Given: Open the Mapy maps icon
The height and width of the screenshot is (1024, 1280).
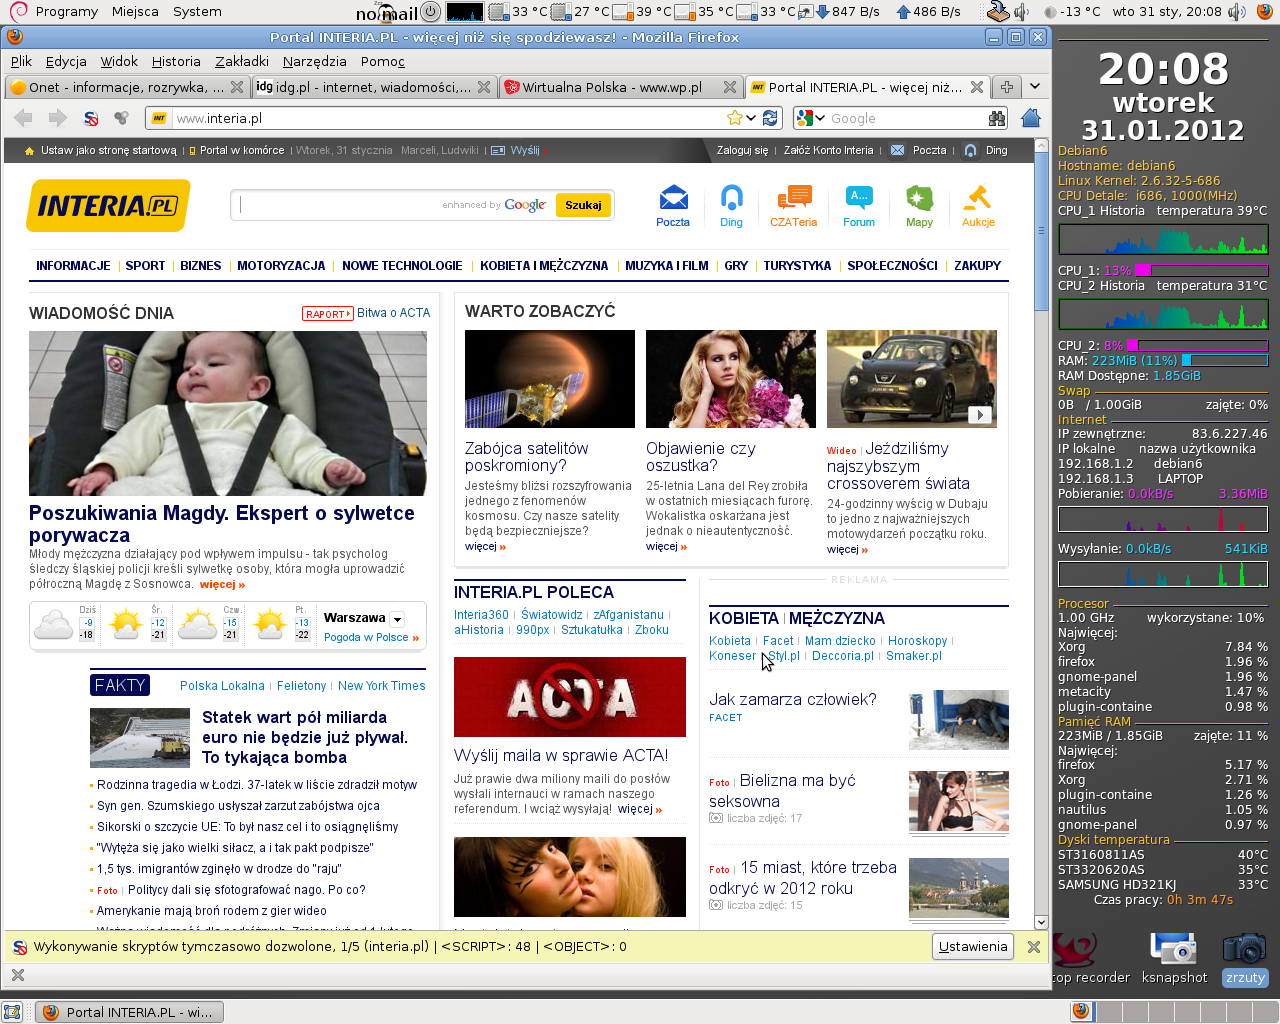Looking at the screenshot, I should [919, 206].
